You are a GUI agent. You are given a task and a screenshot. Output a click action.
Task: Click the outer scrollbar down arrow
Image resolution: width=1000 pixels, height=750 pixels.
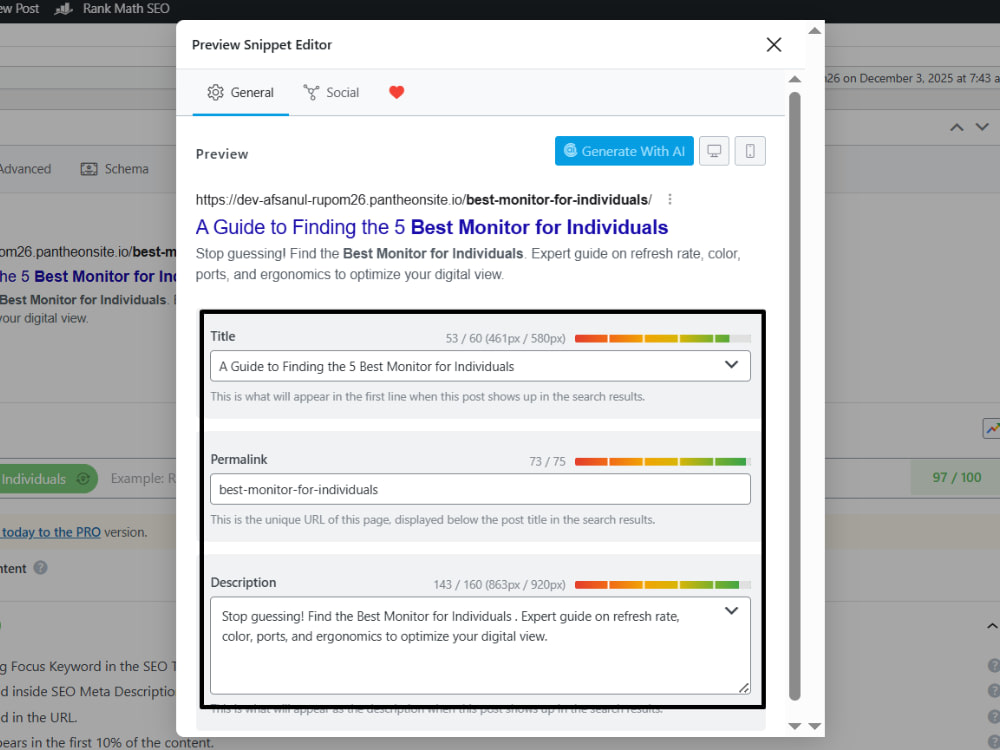pyautogui.click(x=814, y=726)
